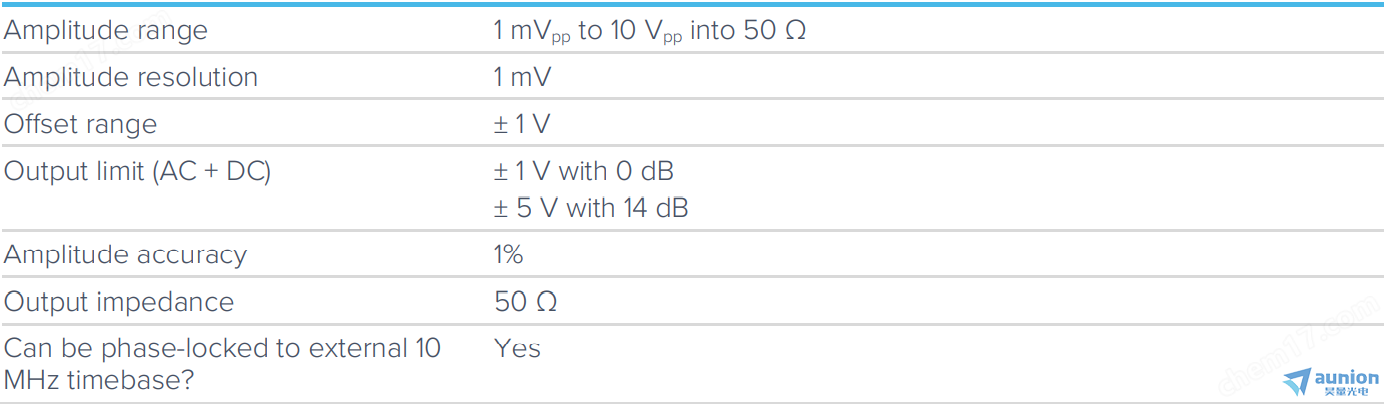This screenshot has height=407, width=1391.
Task: Click the 1% accuracy value
Action: coord(508,255)
